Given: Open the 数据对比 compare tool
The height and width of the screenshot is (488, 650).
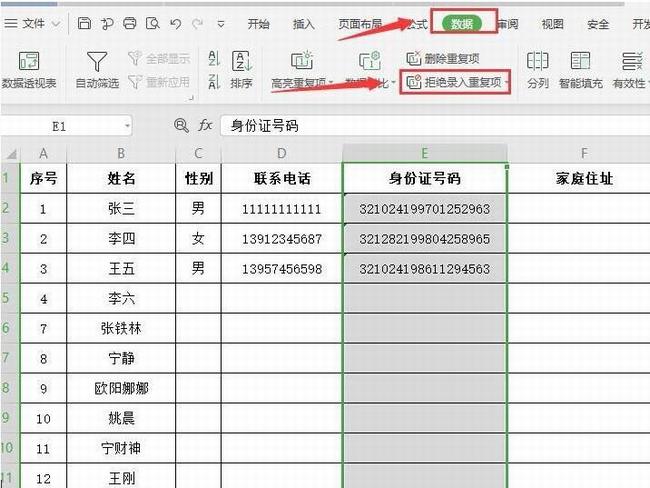Looking at the screenshot, I should [370, 70].
